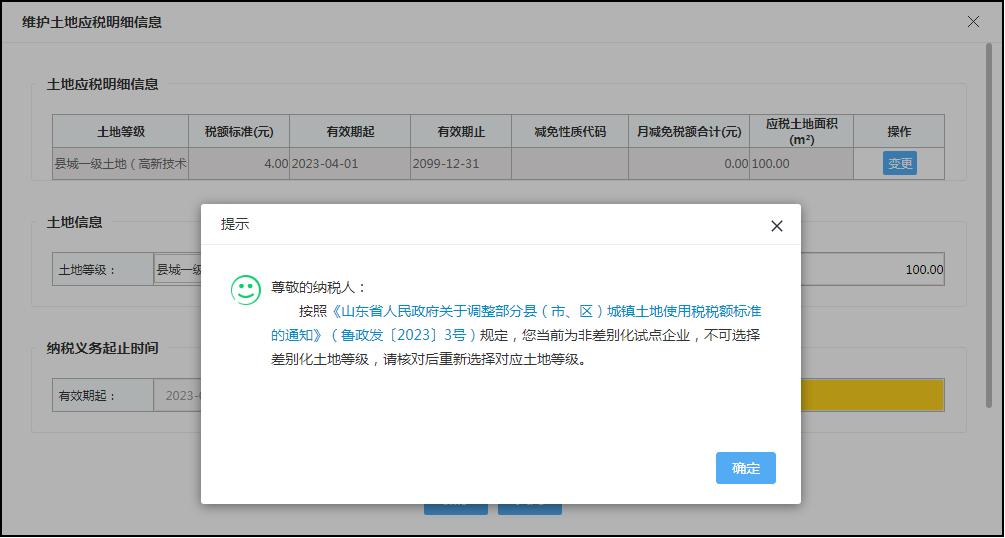
Task: Click the 4.00 tax rate cell
Action: (239, 164)
